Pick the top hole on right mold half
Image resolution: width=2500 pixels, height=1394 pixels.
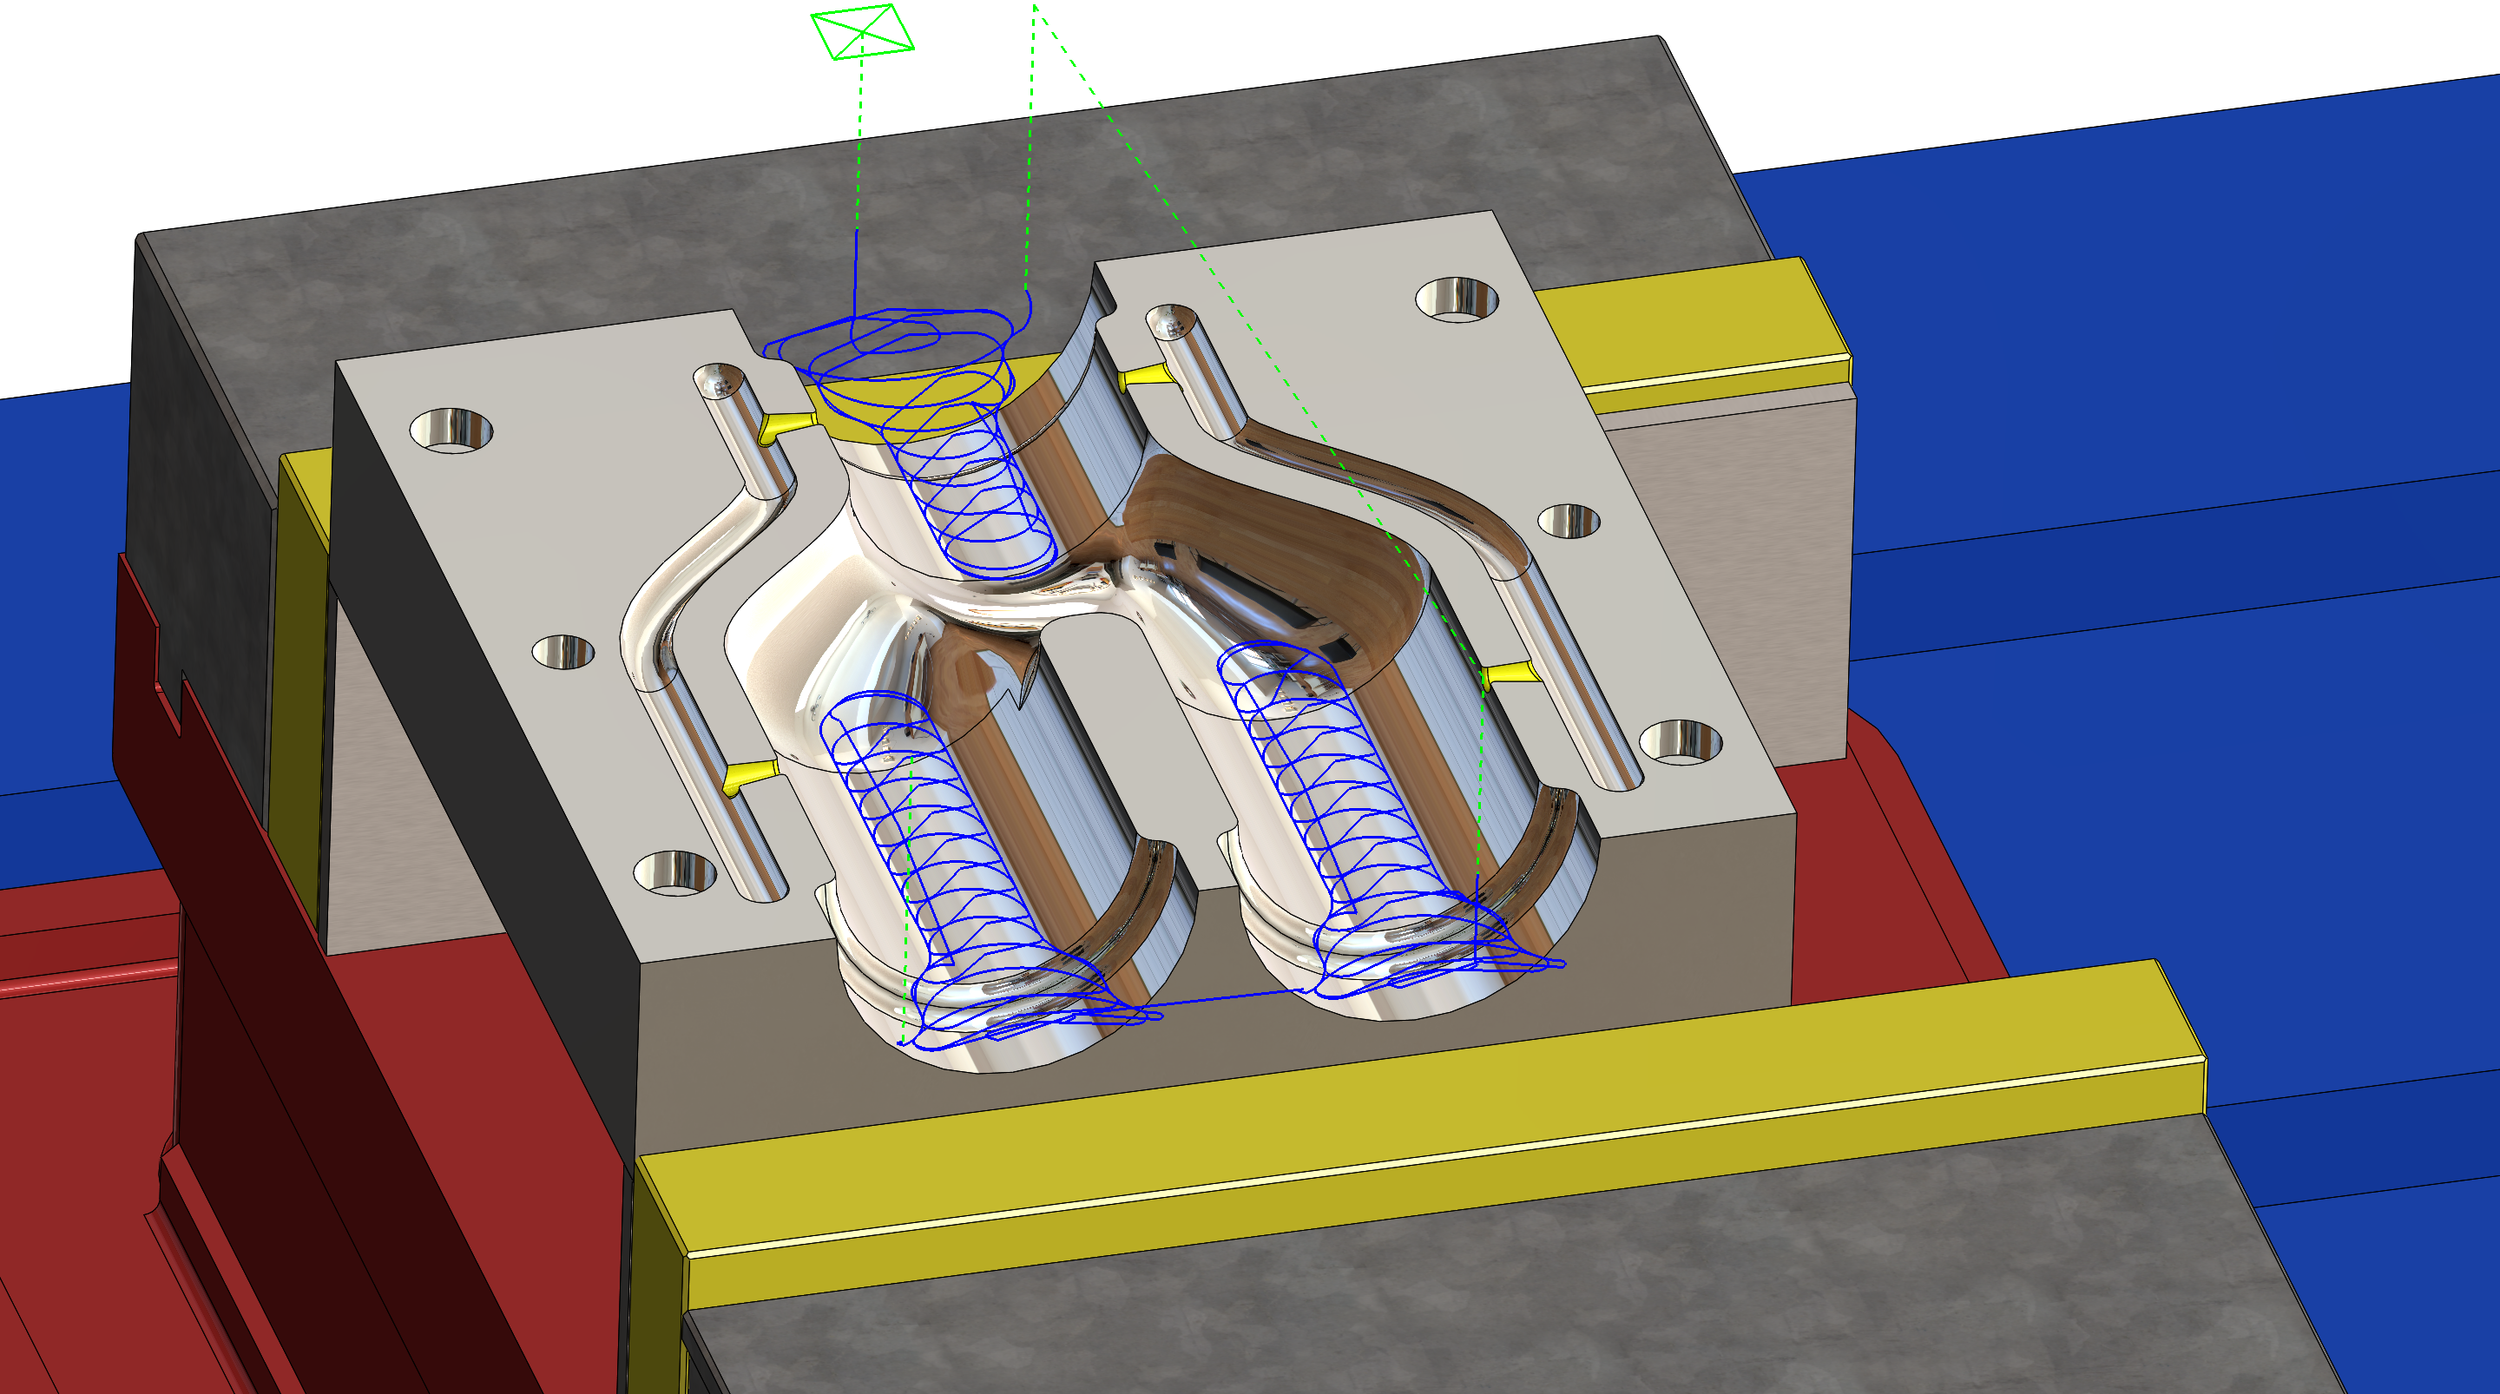click(1457, 299)
